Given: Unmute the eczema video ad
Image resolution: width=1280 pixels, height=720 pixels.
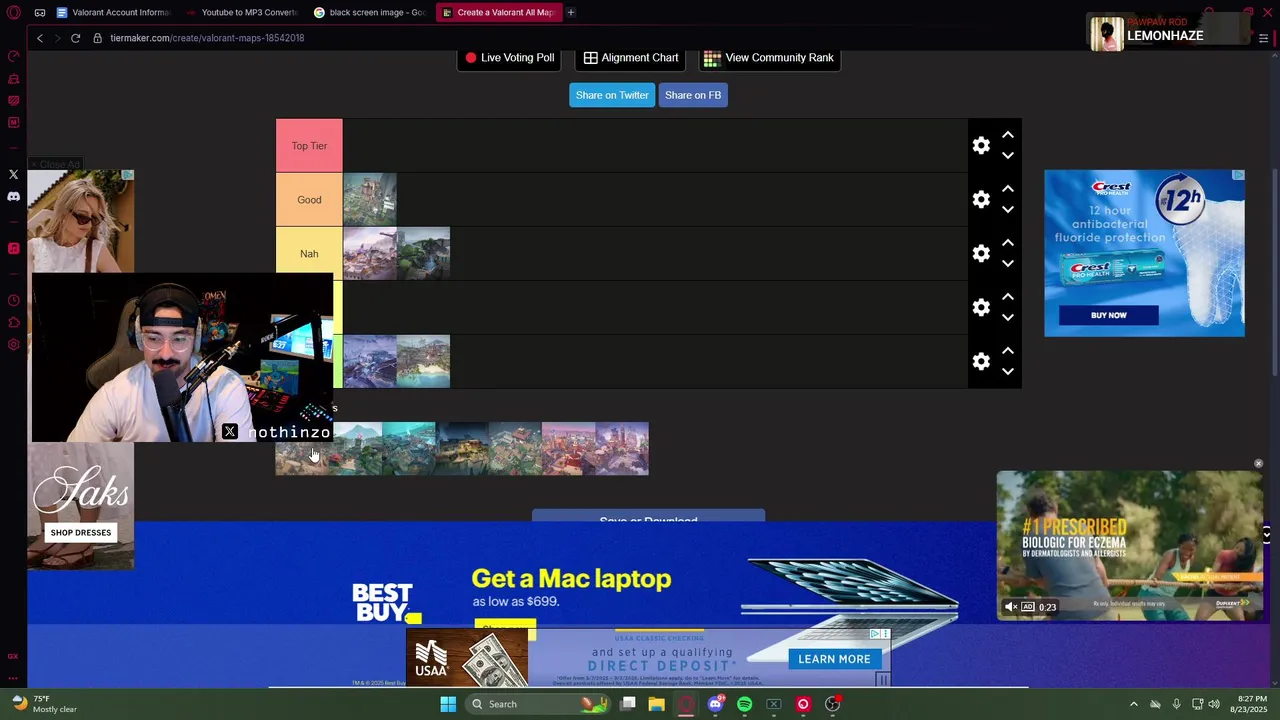Looking at the screenshot, I should pos(1011,607).
